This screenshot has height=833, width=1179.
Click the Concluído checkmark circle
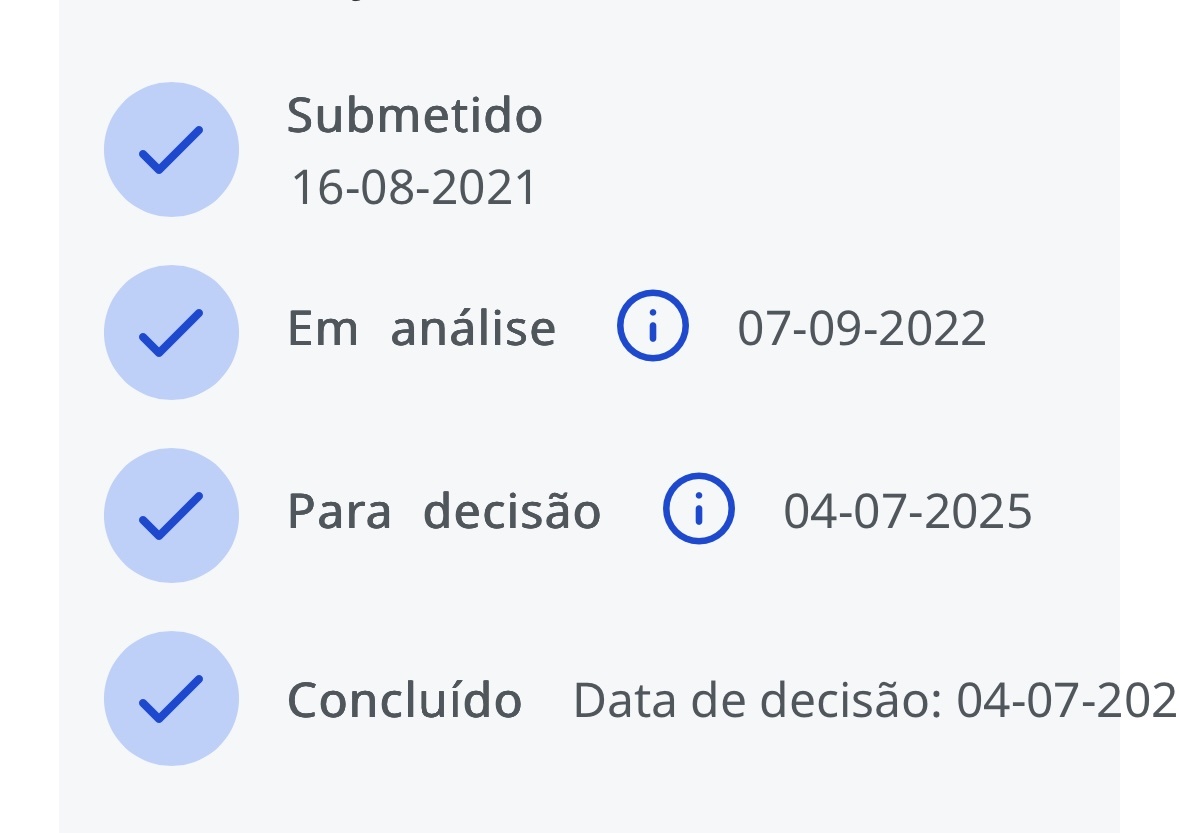point(171,698)
